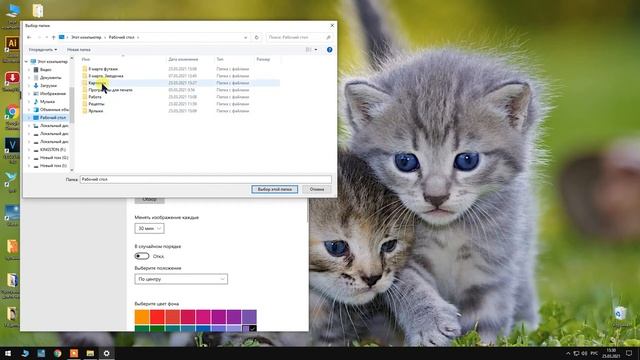The height and width of the screenshot is (360, 640).
Task: Click the view layout icon in dialog toolbar
Action: (x=309, y=49)
